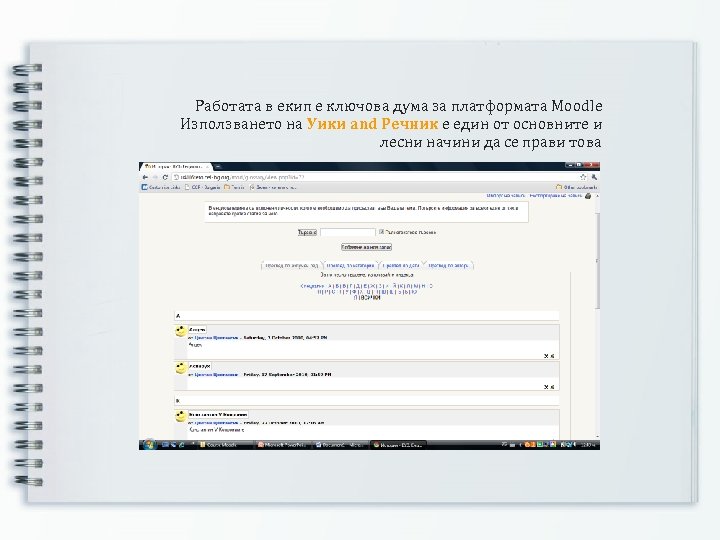The width and height of the screenshot is (720, 540).
Task: Open the first bookmark in bookmarks bar
Action: (161, 187)
